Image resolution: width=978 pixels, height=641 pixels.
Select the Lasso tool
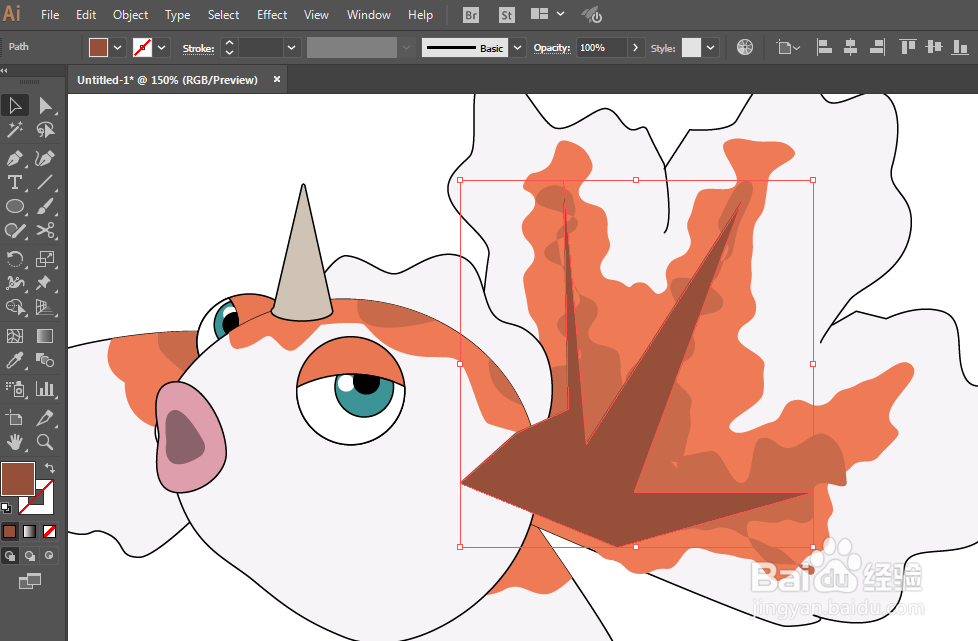tap(45, 130)
